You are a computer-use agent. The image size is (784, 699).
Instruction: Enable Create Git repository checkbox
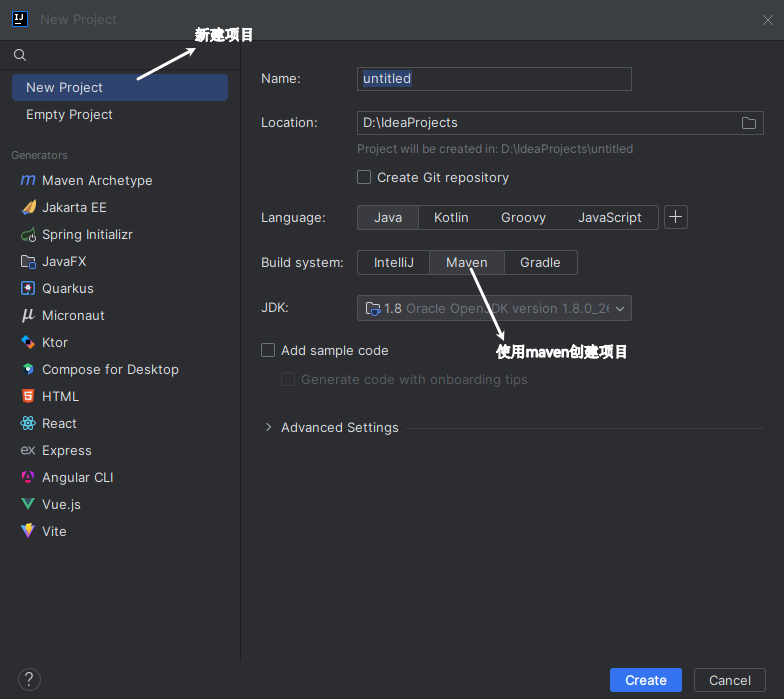pyautogui.click(x=364, y=178)
